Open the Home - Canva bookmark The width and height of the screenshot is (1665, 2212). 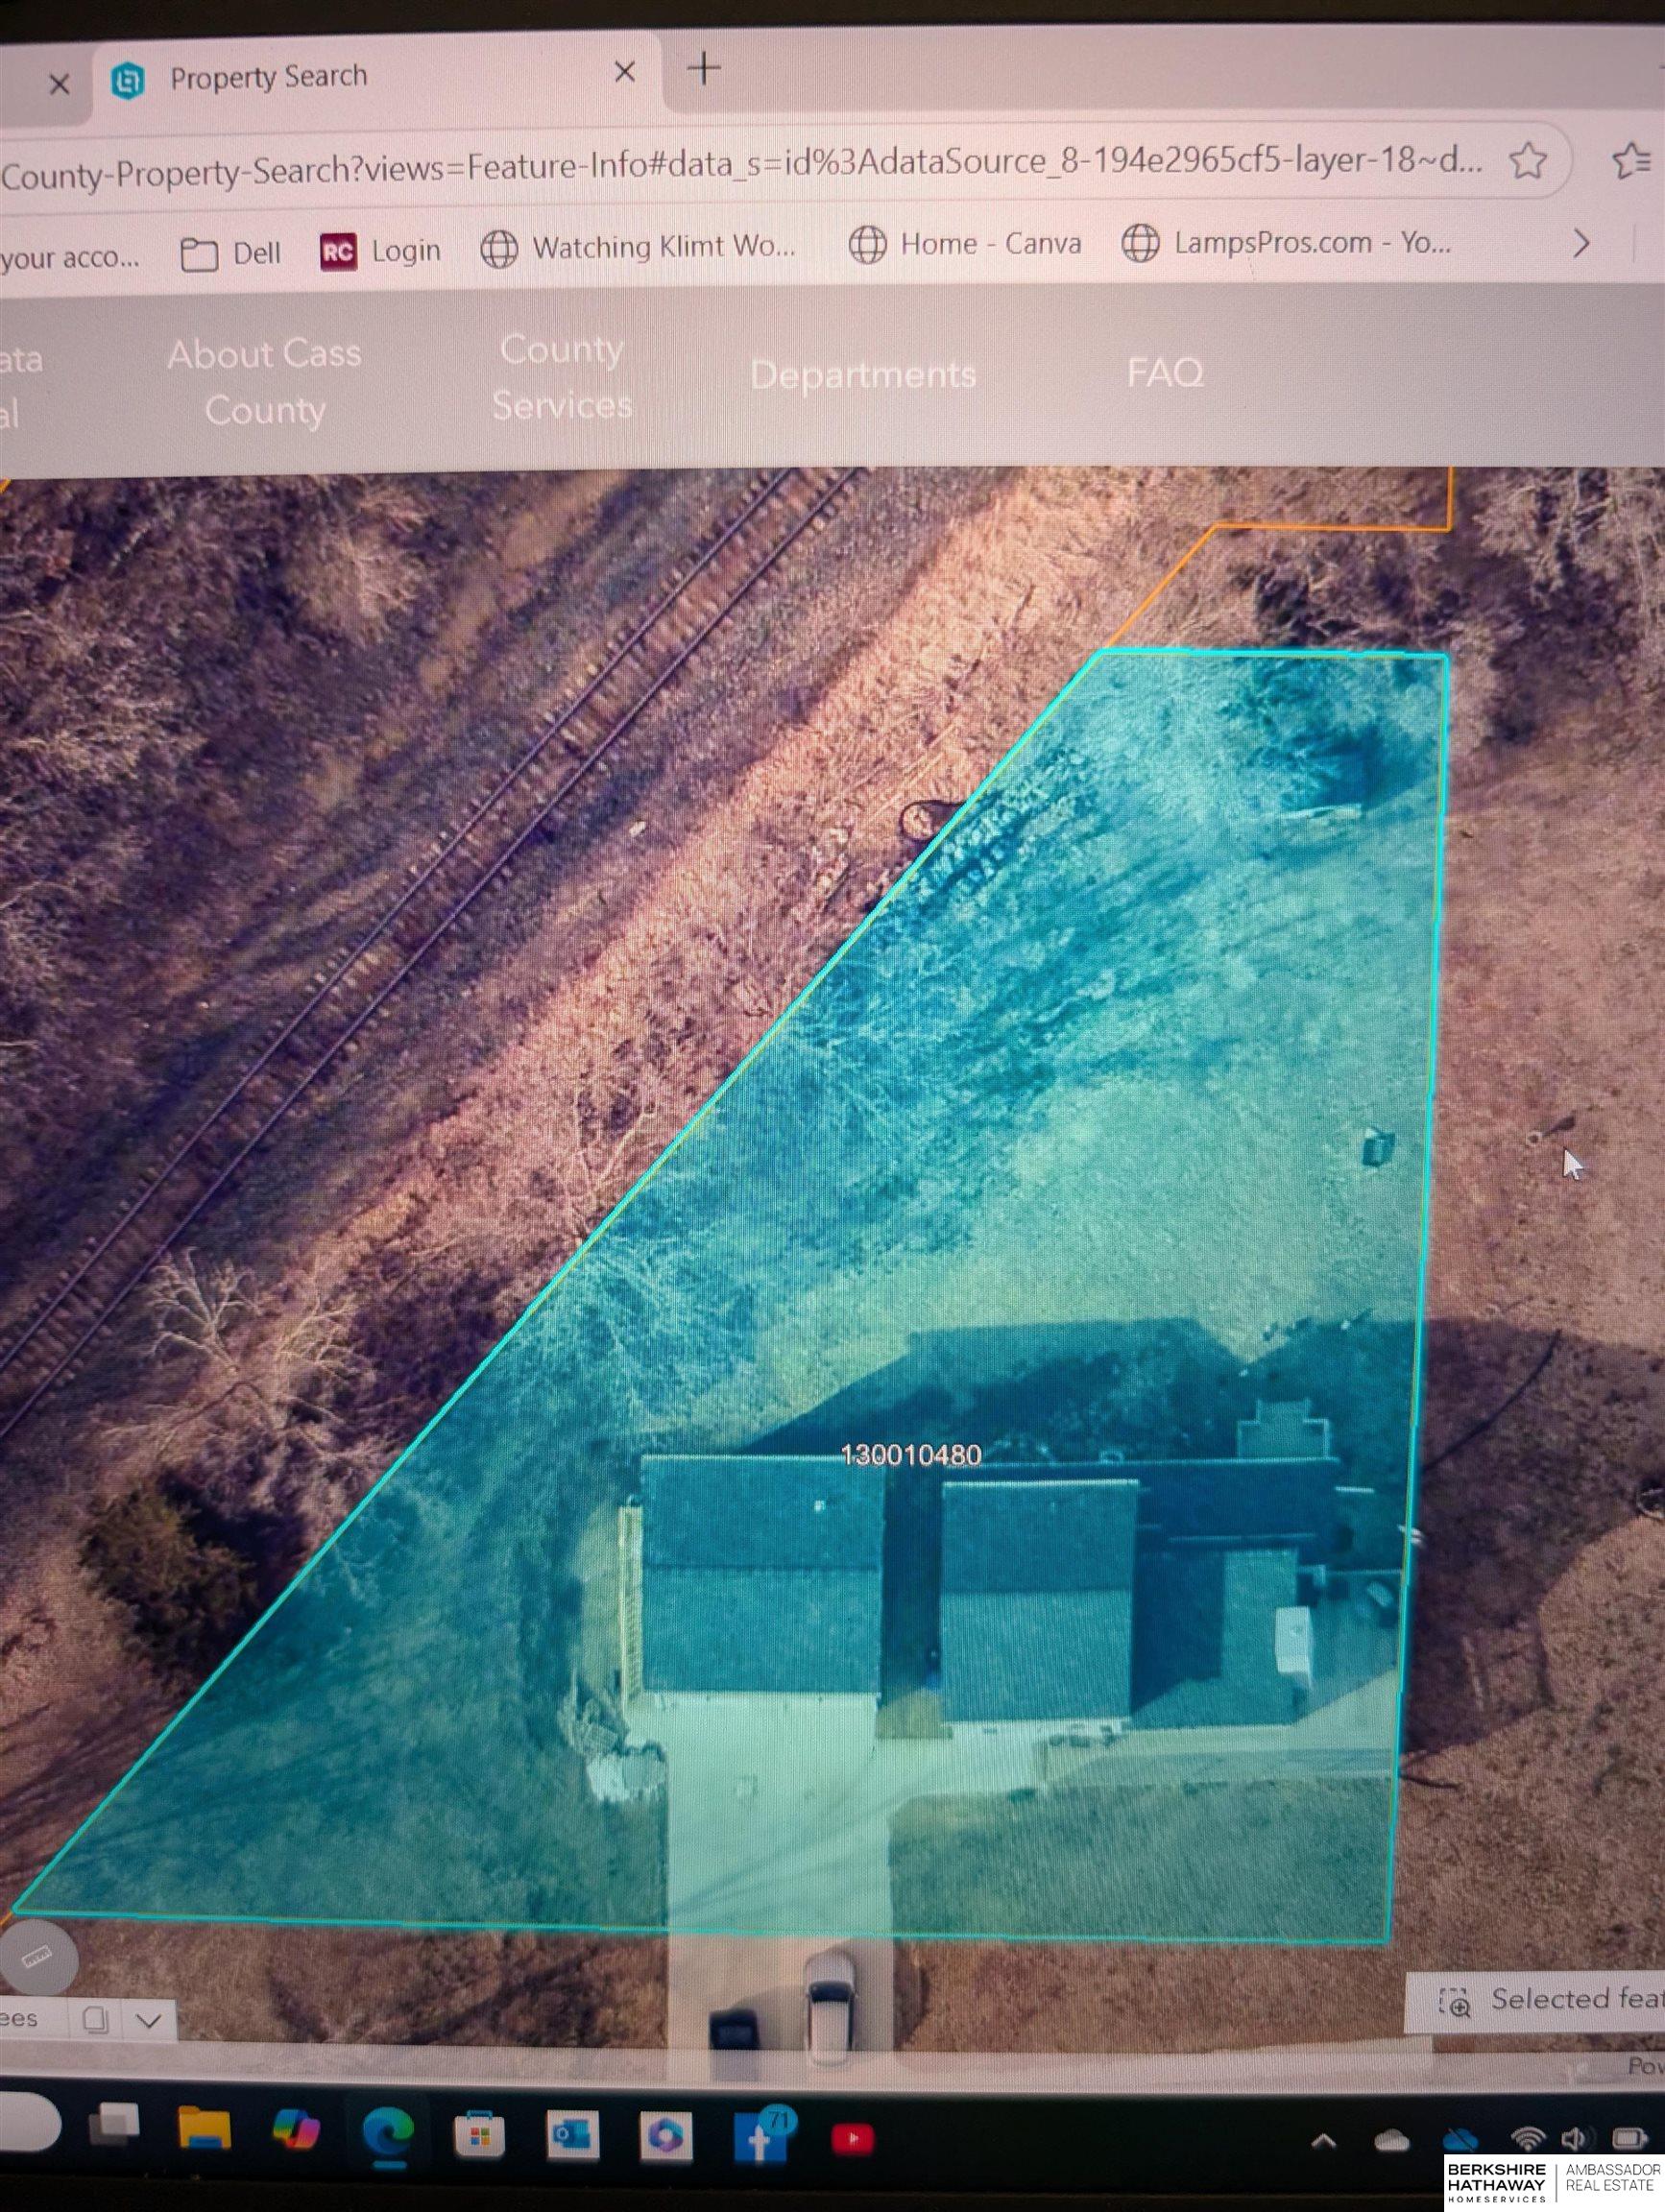(966, 244)
